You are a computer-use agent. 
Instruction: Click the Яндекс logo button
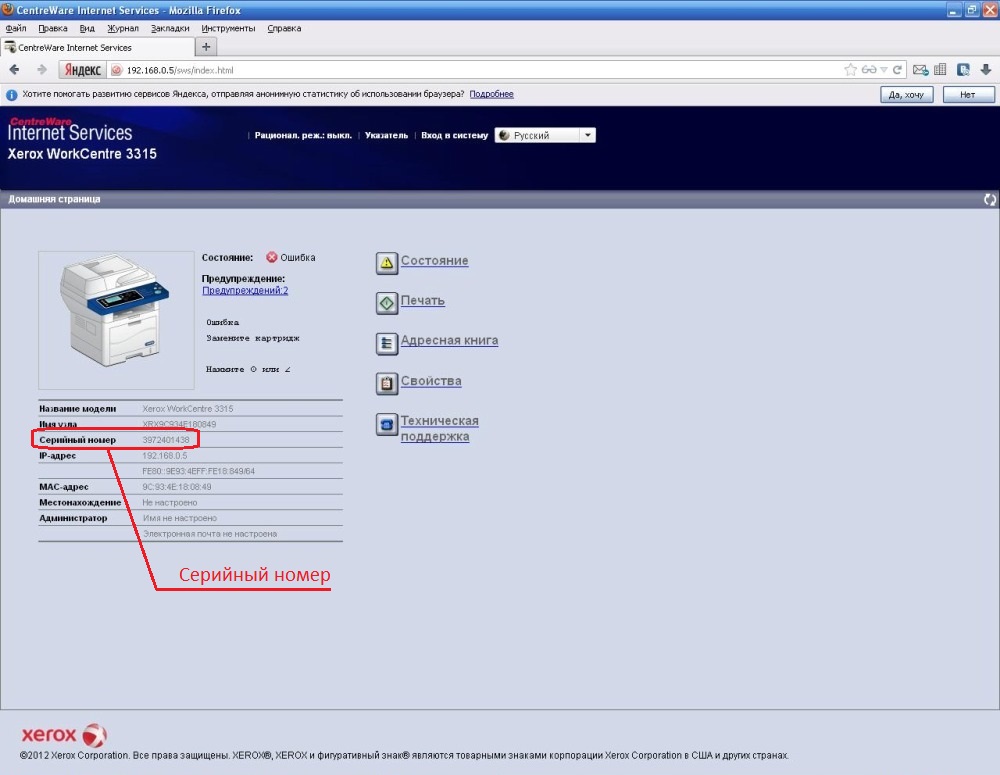[x=82, y=70]
